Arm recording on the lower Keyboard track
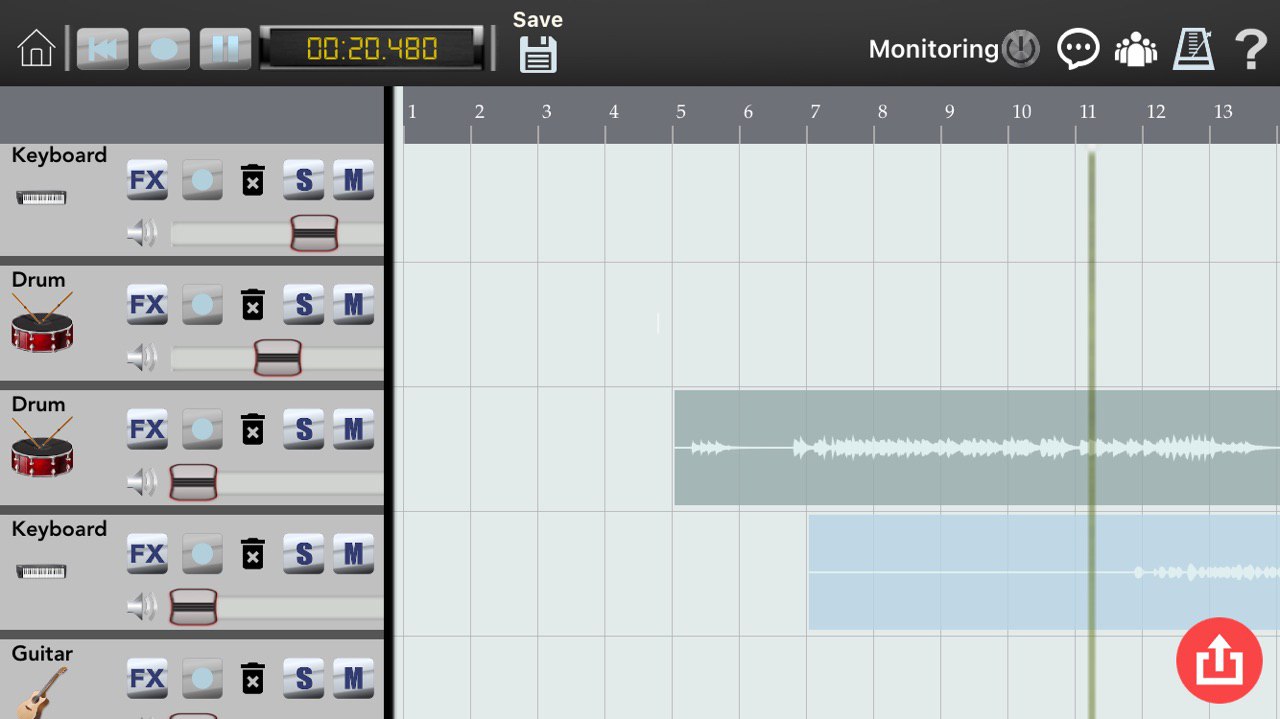1280x719 pixels. [x=202, y=553]
